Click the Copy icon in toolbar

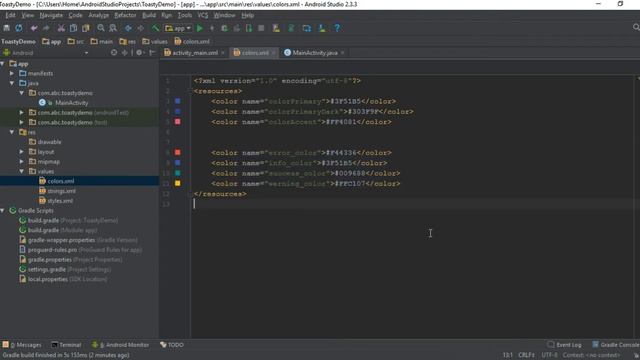pos(73,28)
